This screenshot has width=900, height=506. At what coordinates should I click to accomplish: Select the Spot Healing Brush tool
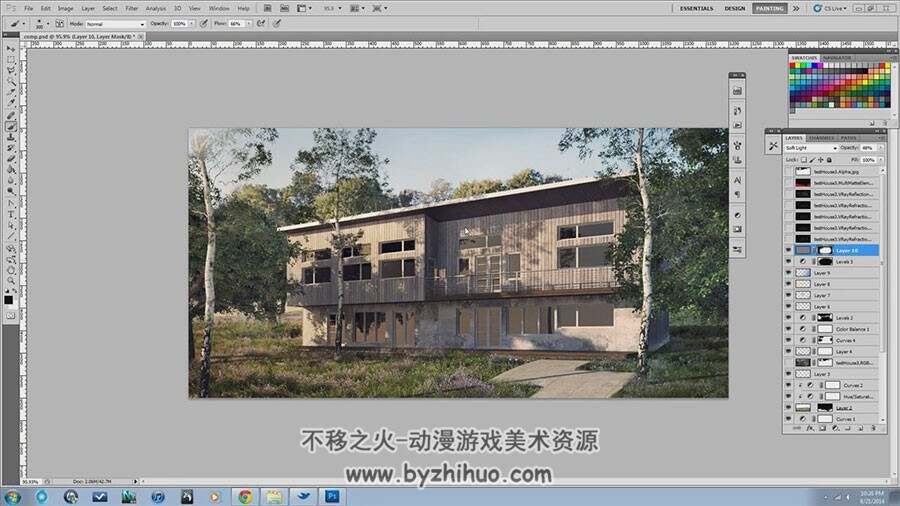pyautogui.click(x=10, y=116)
